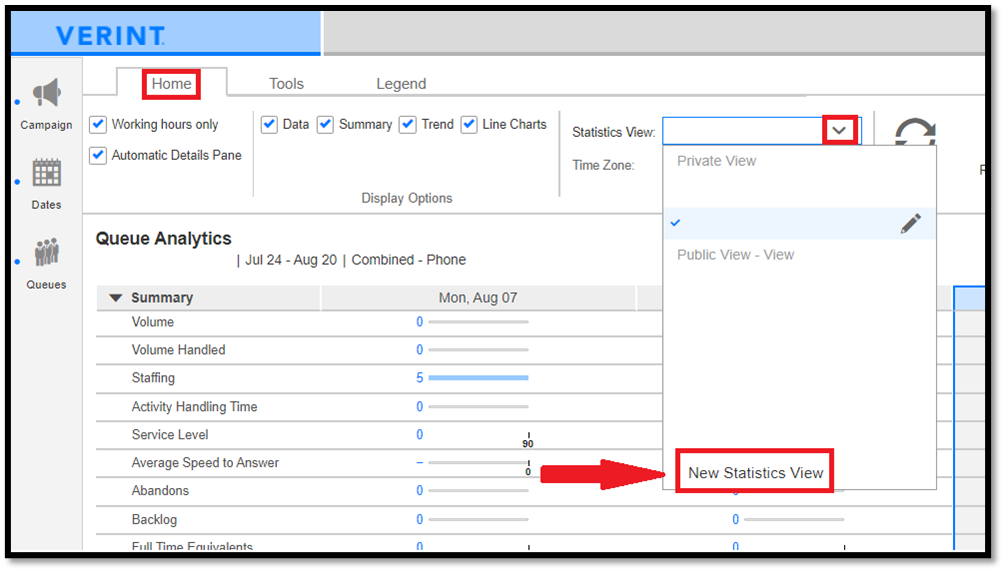
Task: Click the Jul 24 - Aug 20 date range
Action: tap(291, 260)
